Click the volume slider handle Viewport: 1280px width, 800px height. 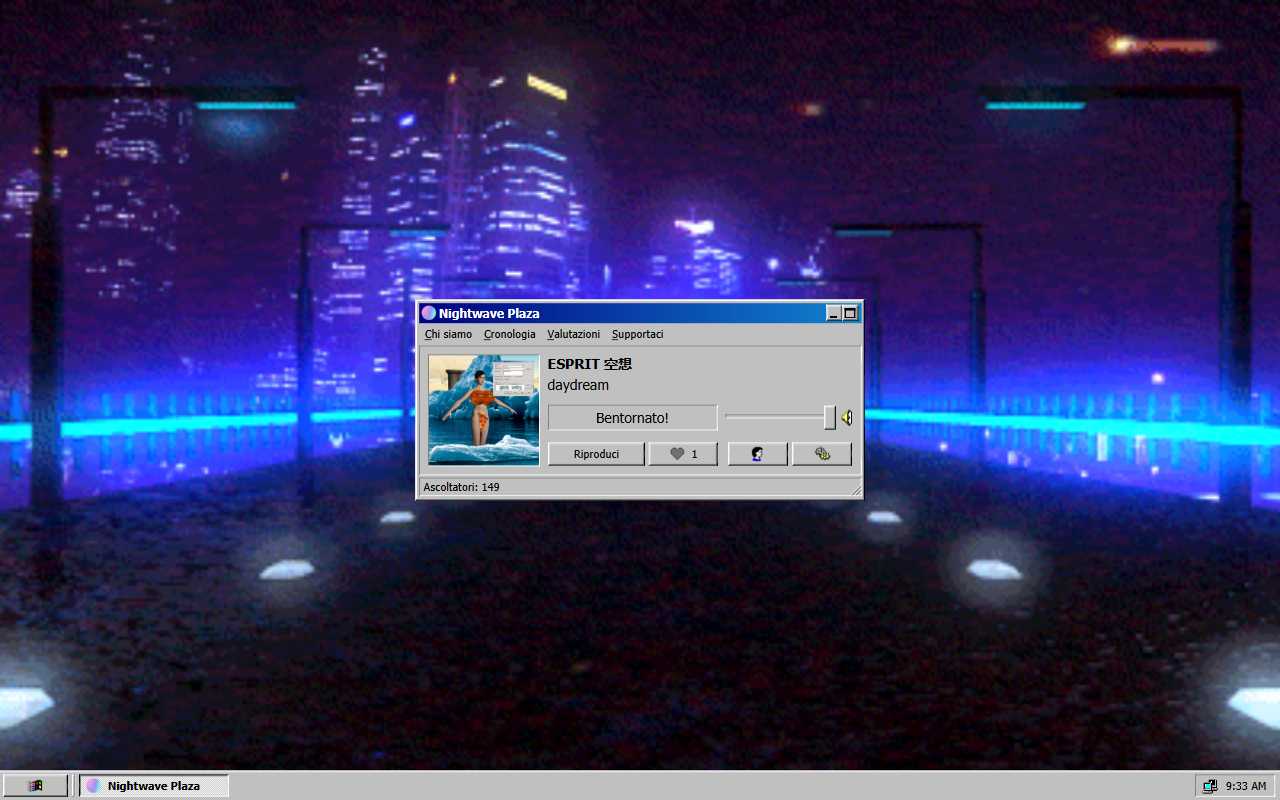(x=829, y=417)
